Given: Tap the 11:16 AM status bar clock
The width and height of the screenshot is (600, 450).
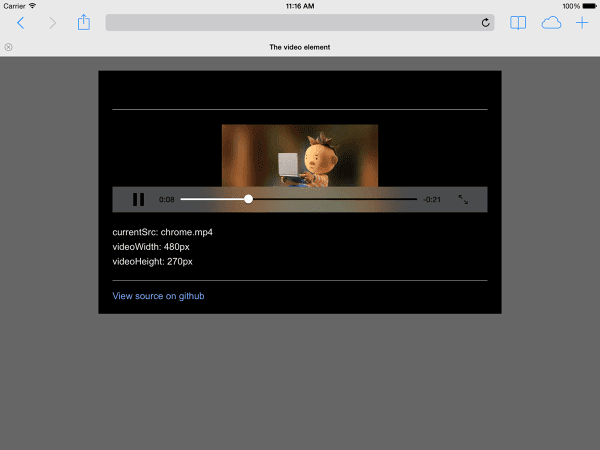Looking at the screenshot, I should (x=300, y=6).
